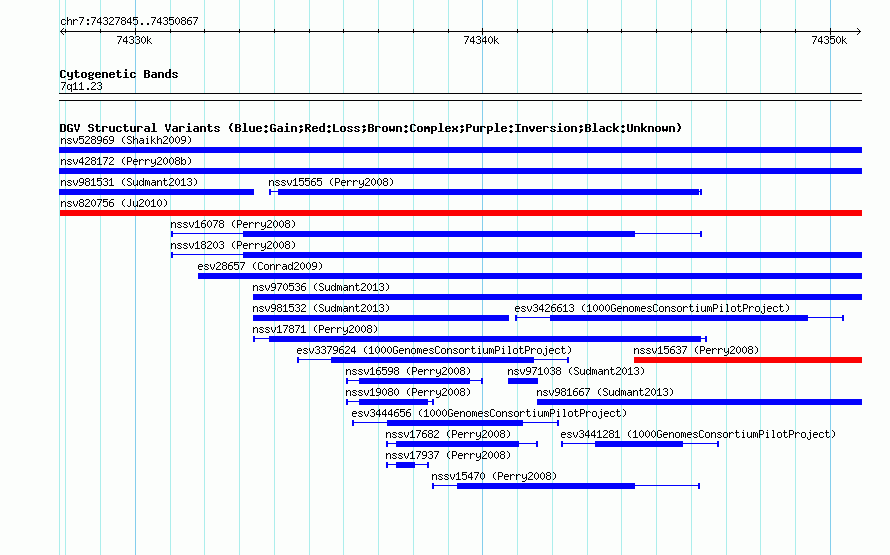Open the nssv17682 (Perry2008) variant bar

[461, 444]
